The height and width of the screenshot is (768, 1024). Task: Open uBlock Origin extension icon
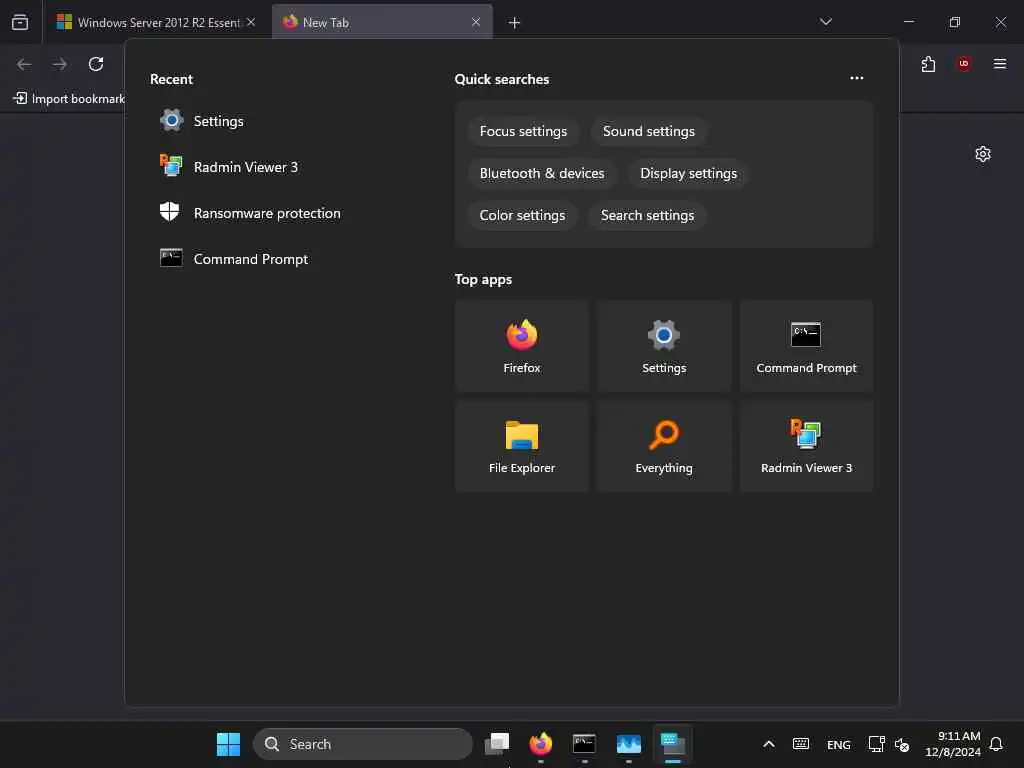point(964,64)
